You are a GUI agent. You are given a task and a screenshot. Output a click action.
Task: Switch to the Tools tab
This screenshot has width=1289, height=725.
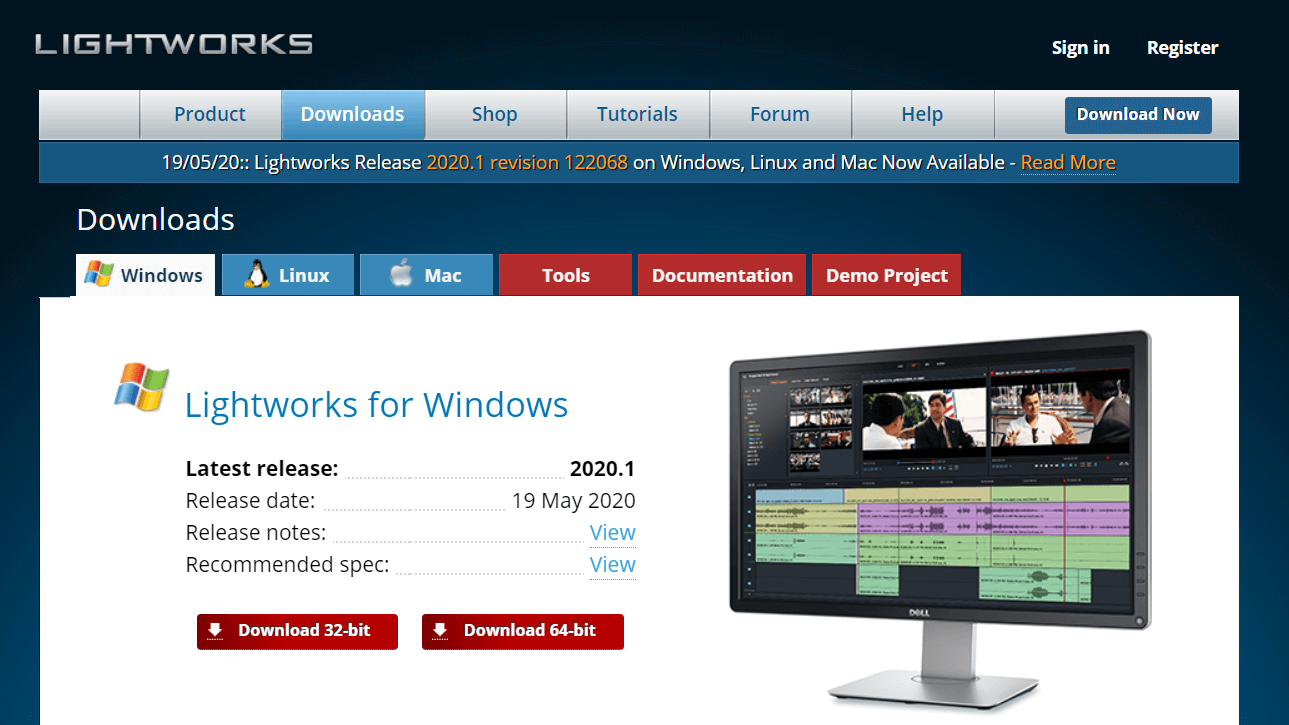[x=566, y=276]
